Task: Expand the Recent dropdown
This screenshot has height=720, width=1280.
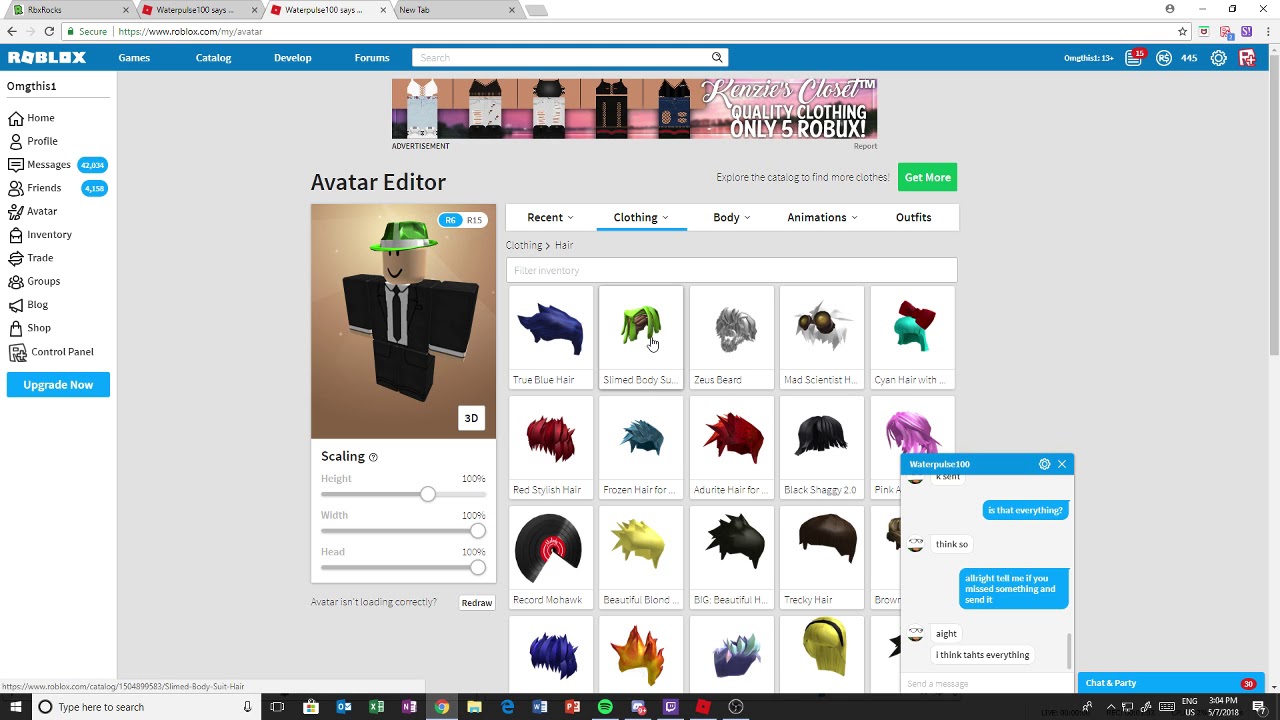Action: [x=550, y=217]
